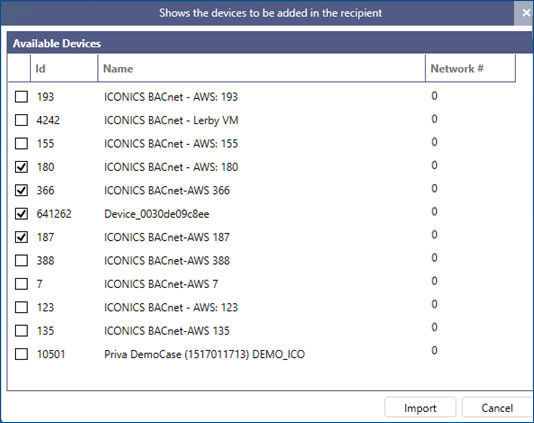Screen dimensions: 534x423
Task: Deselect checkbox for ICONICS BACnet-AWS 366
Action: coord(21,190)
